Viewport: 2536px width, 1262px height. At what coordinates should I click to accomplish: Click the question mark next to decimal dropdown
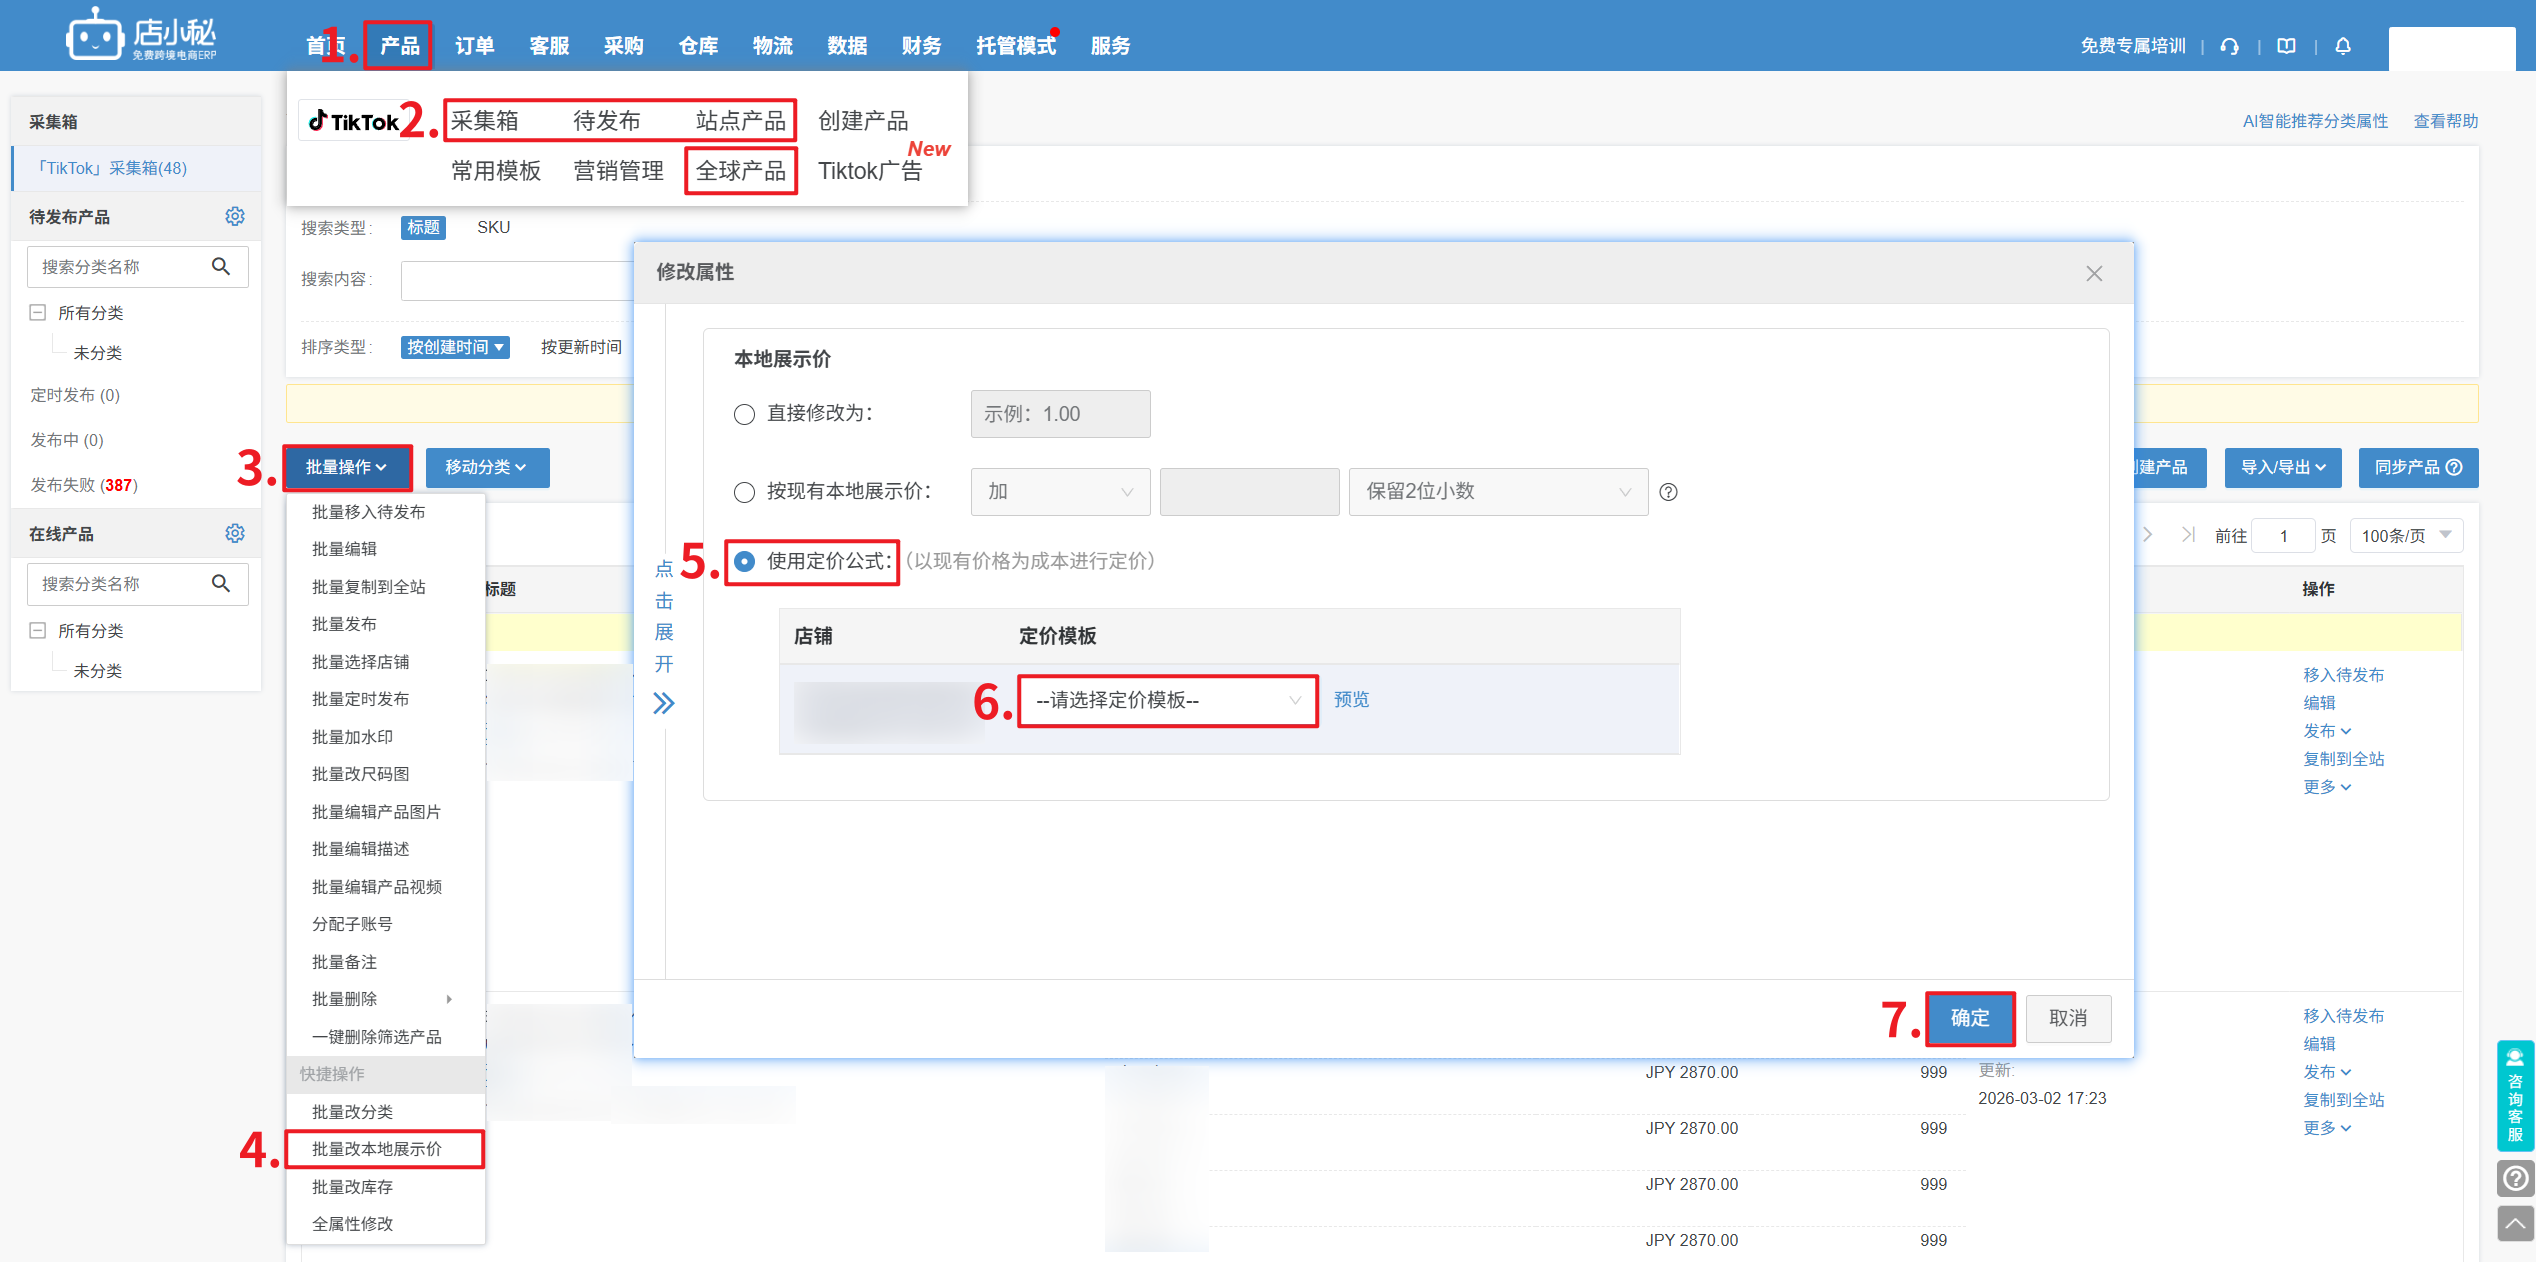1668,492
